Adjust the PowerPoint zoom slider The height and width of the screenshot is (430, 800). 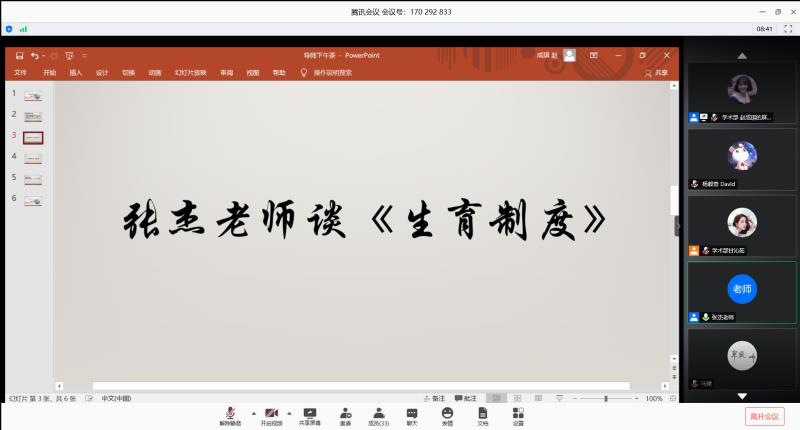click(606, 398)
